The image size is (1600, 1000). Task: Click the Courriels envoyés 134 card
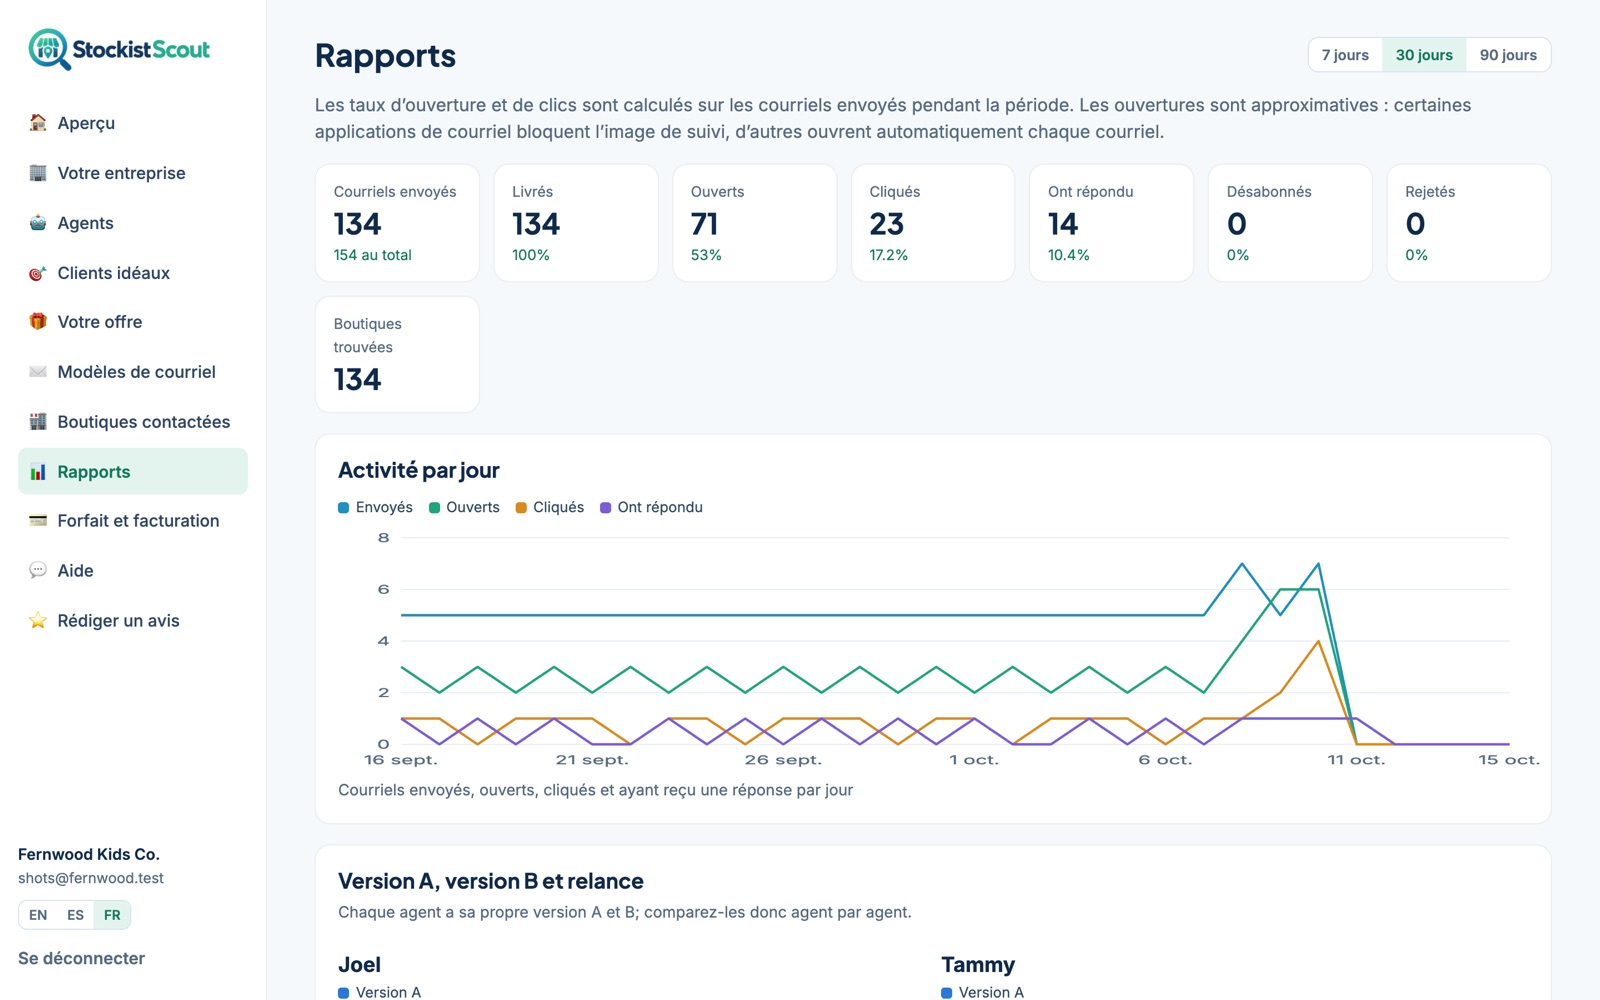coord(397,223)
